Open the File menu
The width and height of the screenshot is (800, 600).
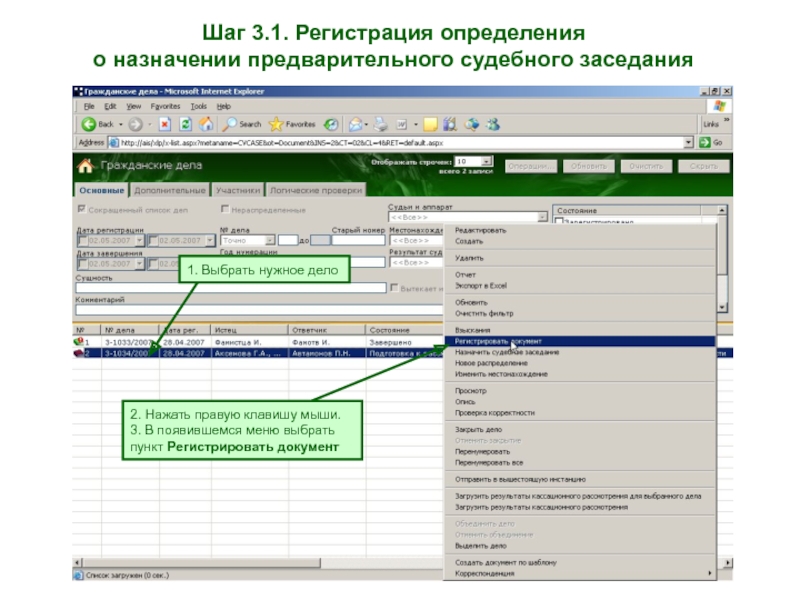point(89,106)
